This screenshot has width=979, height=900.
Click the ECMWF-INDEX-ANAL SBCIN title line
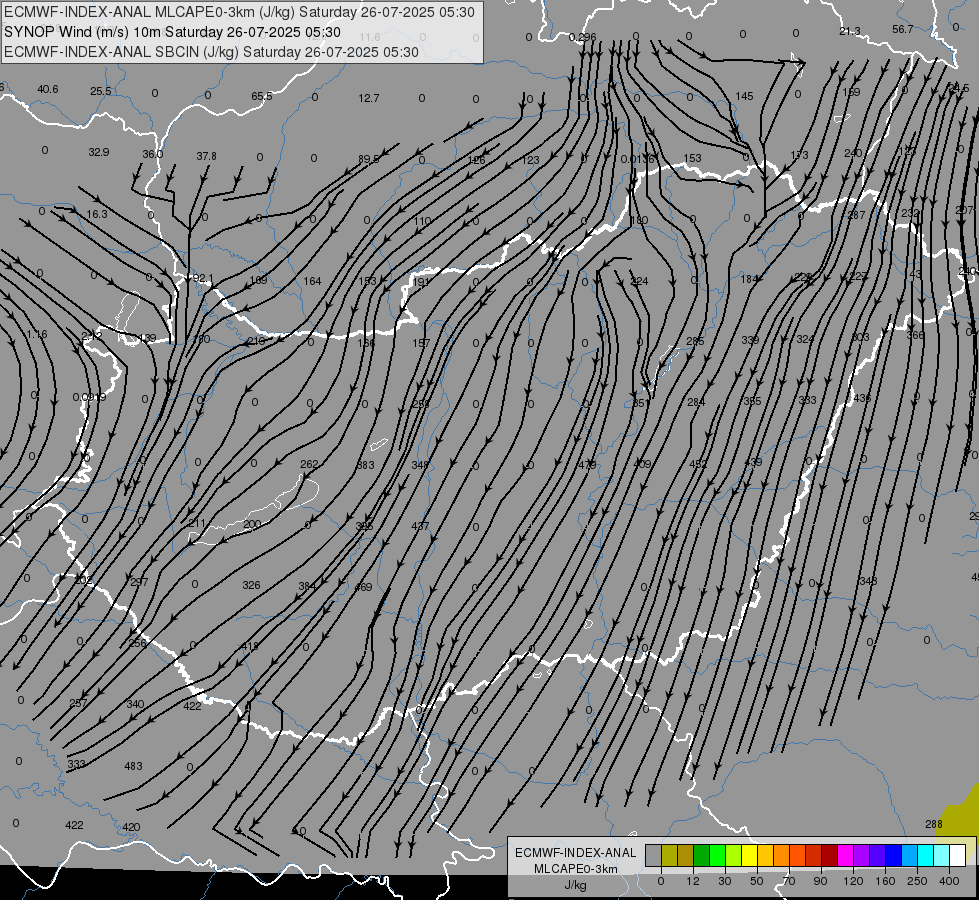(211, 52)
